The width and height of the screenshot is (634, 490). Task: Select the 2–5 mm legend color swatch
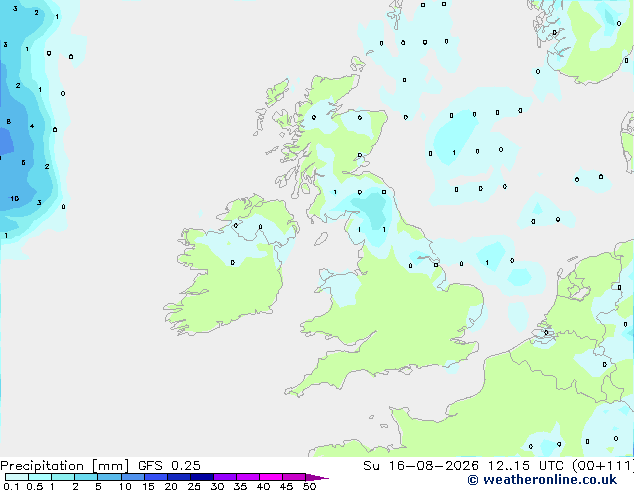(x=86, y=477)
